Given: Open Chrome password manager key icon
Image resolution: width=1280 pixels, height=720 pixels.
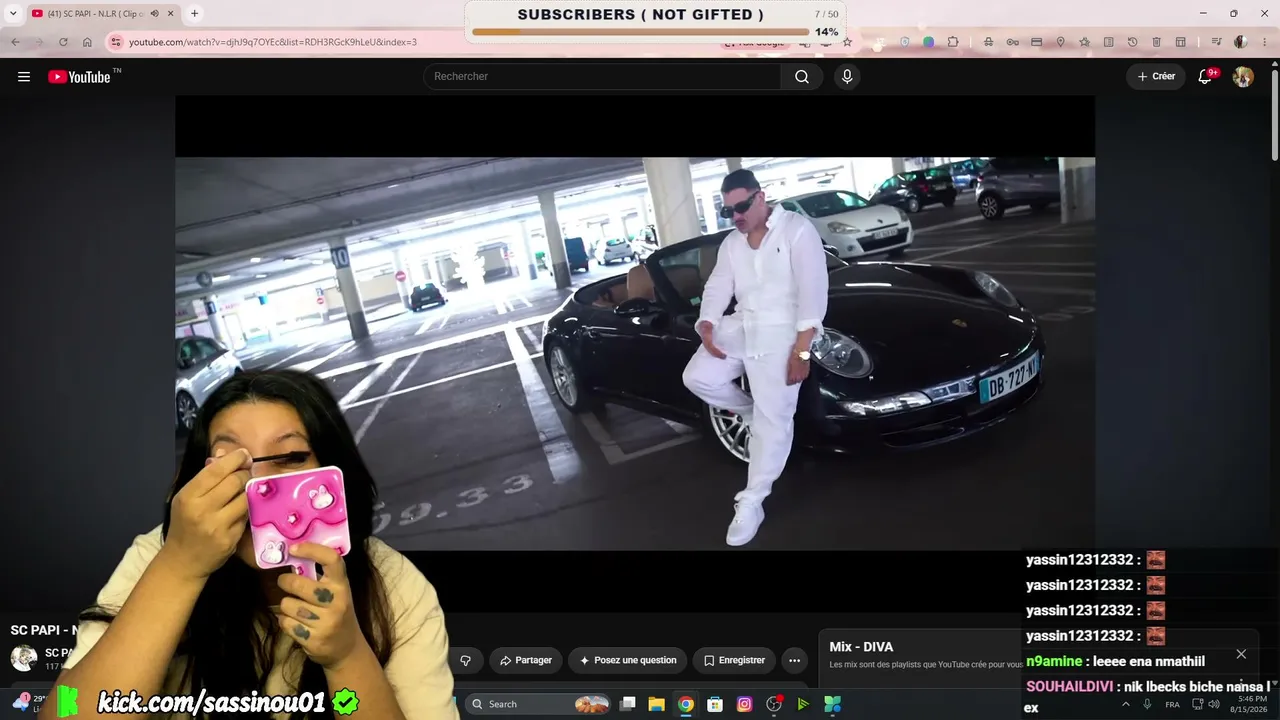Looking at the screenshot, I should point(1012,42).
